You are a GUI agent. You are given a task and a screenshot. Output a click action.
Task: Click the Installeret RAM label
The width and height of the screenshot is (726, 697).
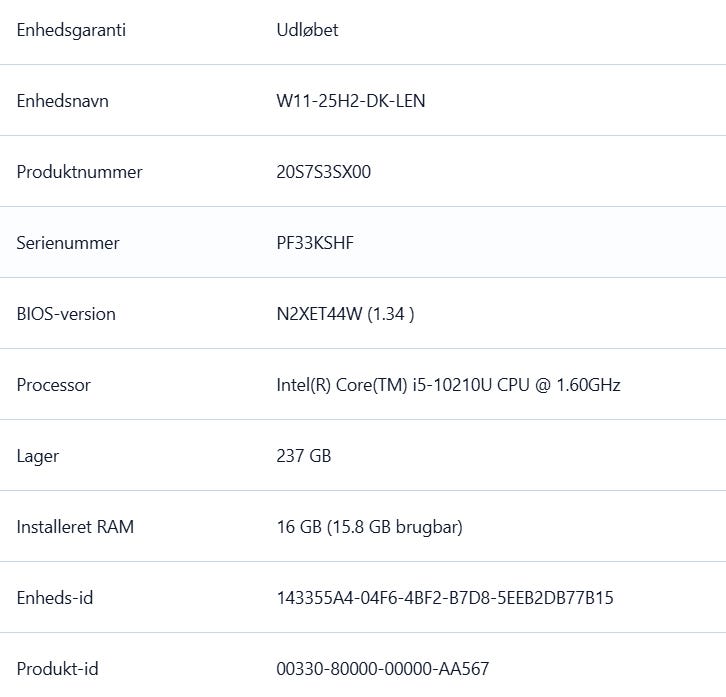75,527
